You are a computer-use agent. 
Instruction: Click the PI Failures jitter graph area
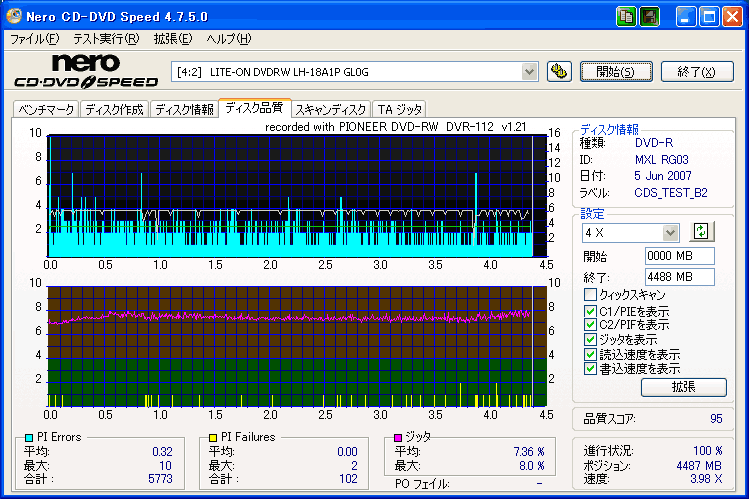[297, 347]
